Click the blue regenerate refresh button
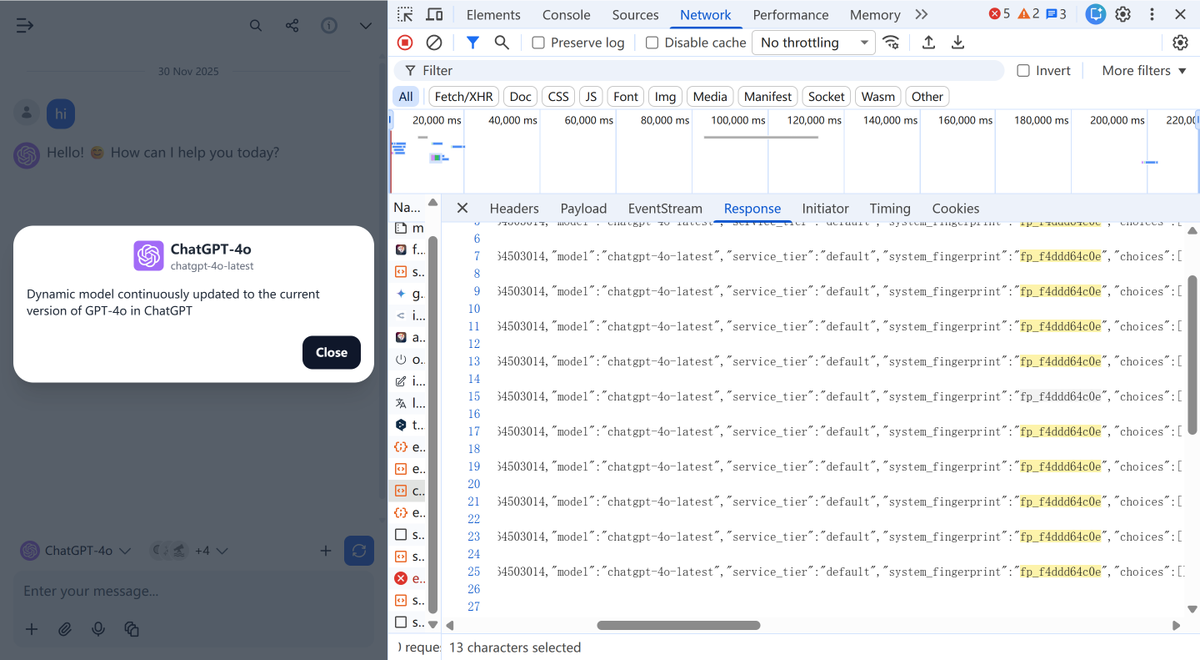 tap(359, 551)
